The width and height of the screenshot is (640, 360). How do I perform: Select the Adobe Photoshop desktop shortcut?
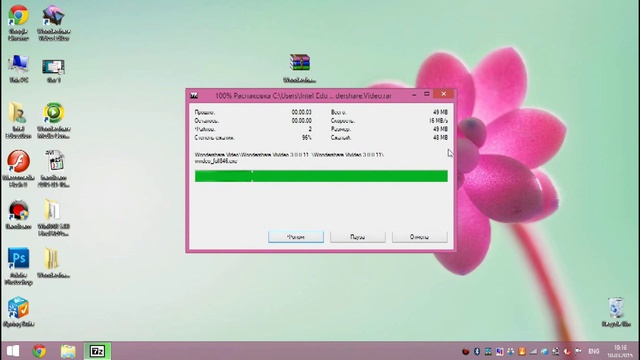18,266
